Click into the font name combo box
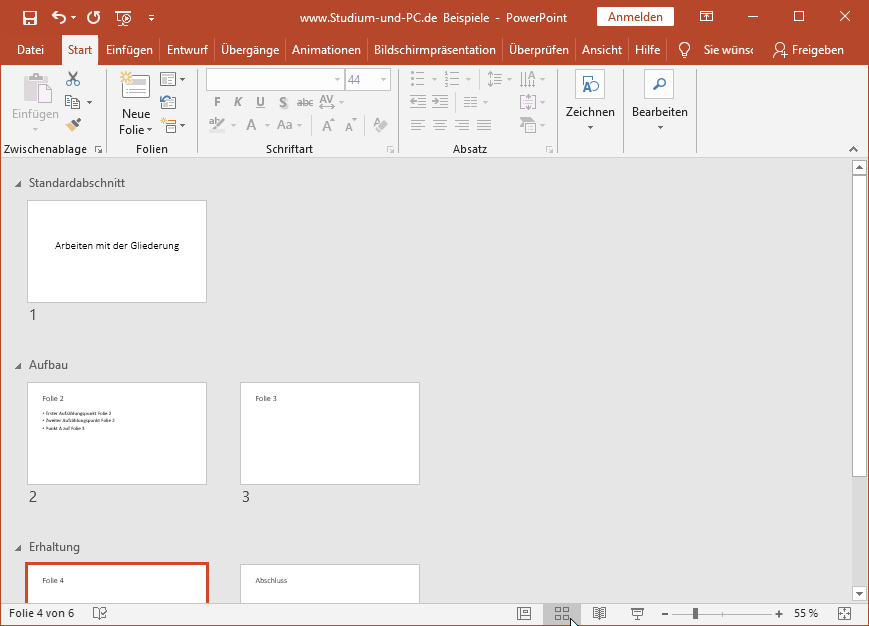 [275, 79]
